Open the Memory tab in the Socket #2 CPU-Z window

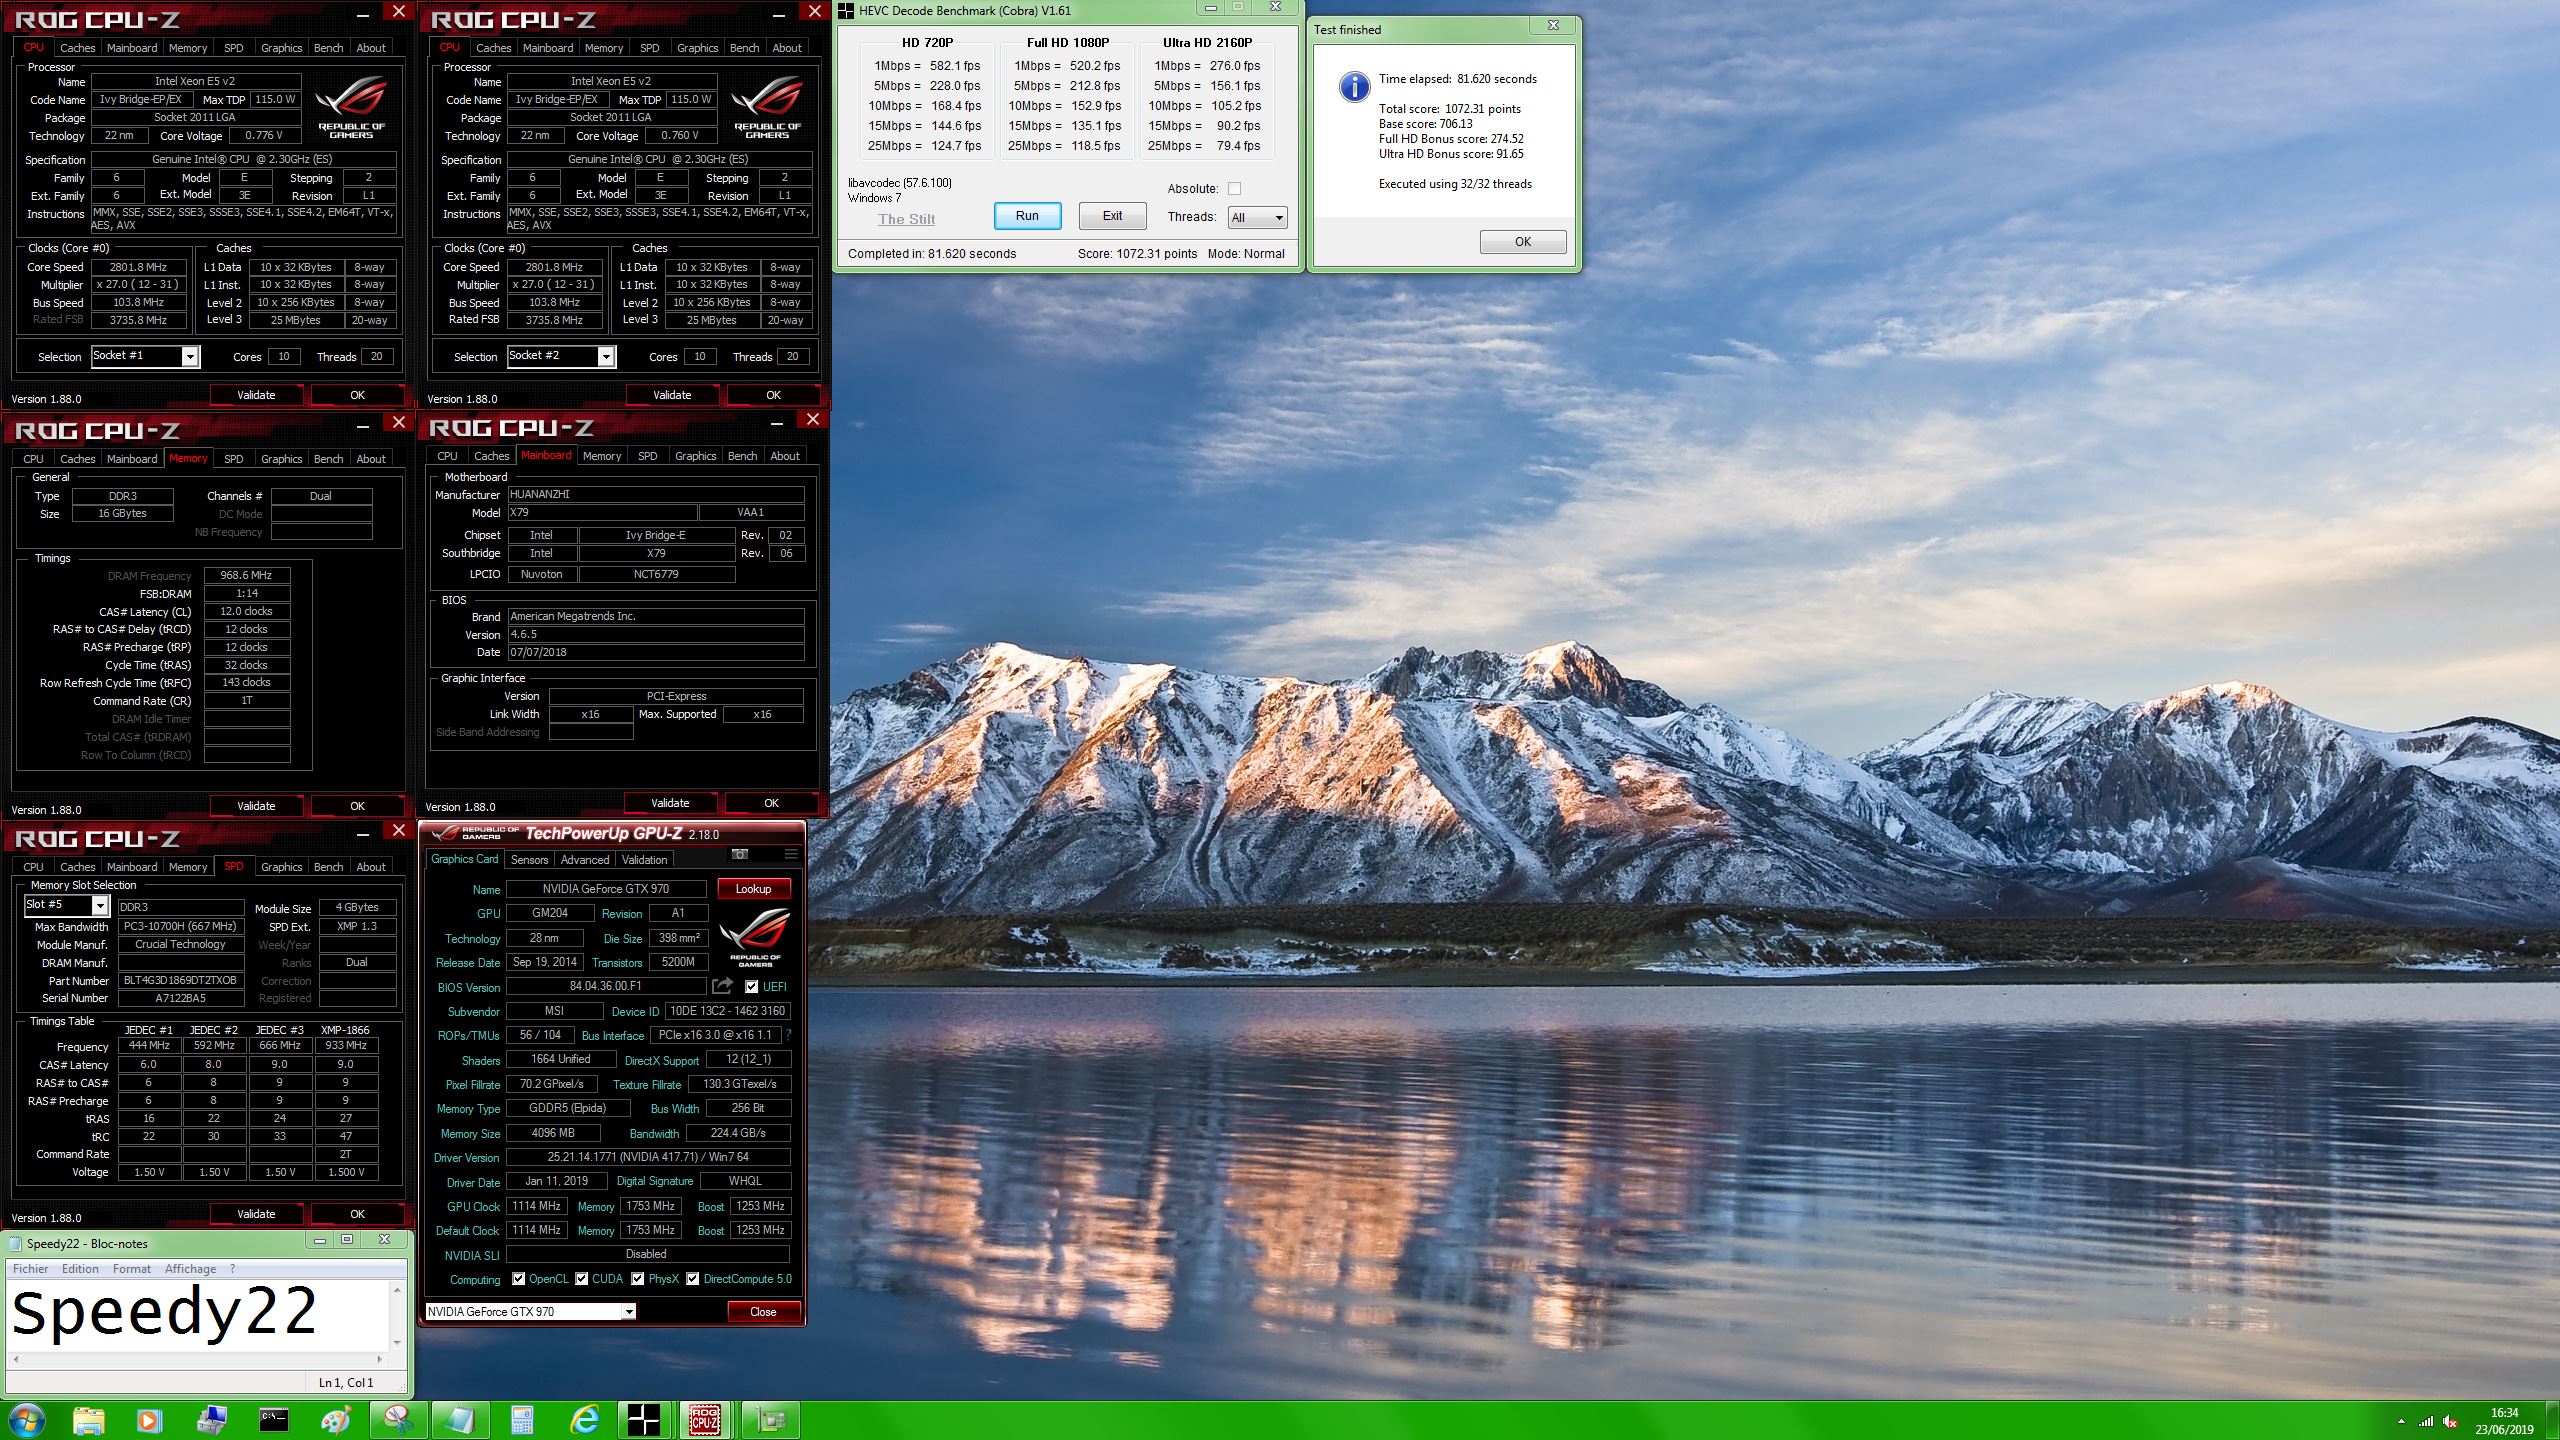[603, 48]
